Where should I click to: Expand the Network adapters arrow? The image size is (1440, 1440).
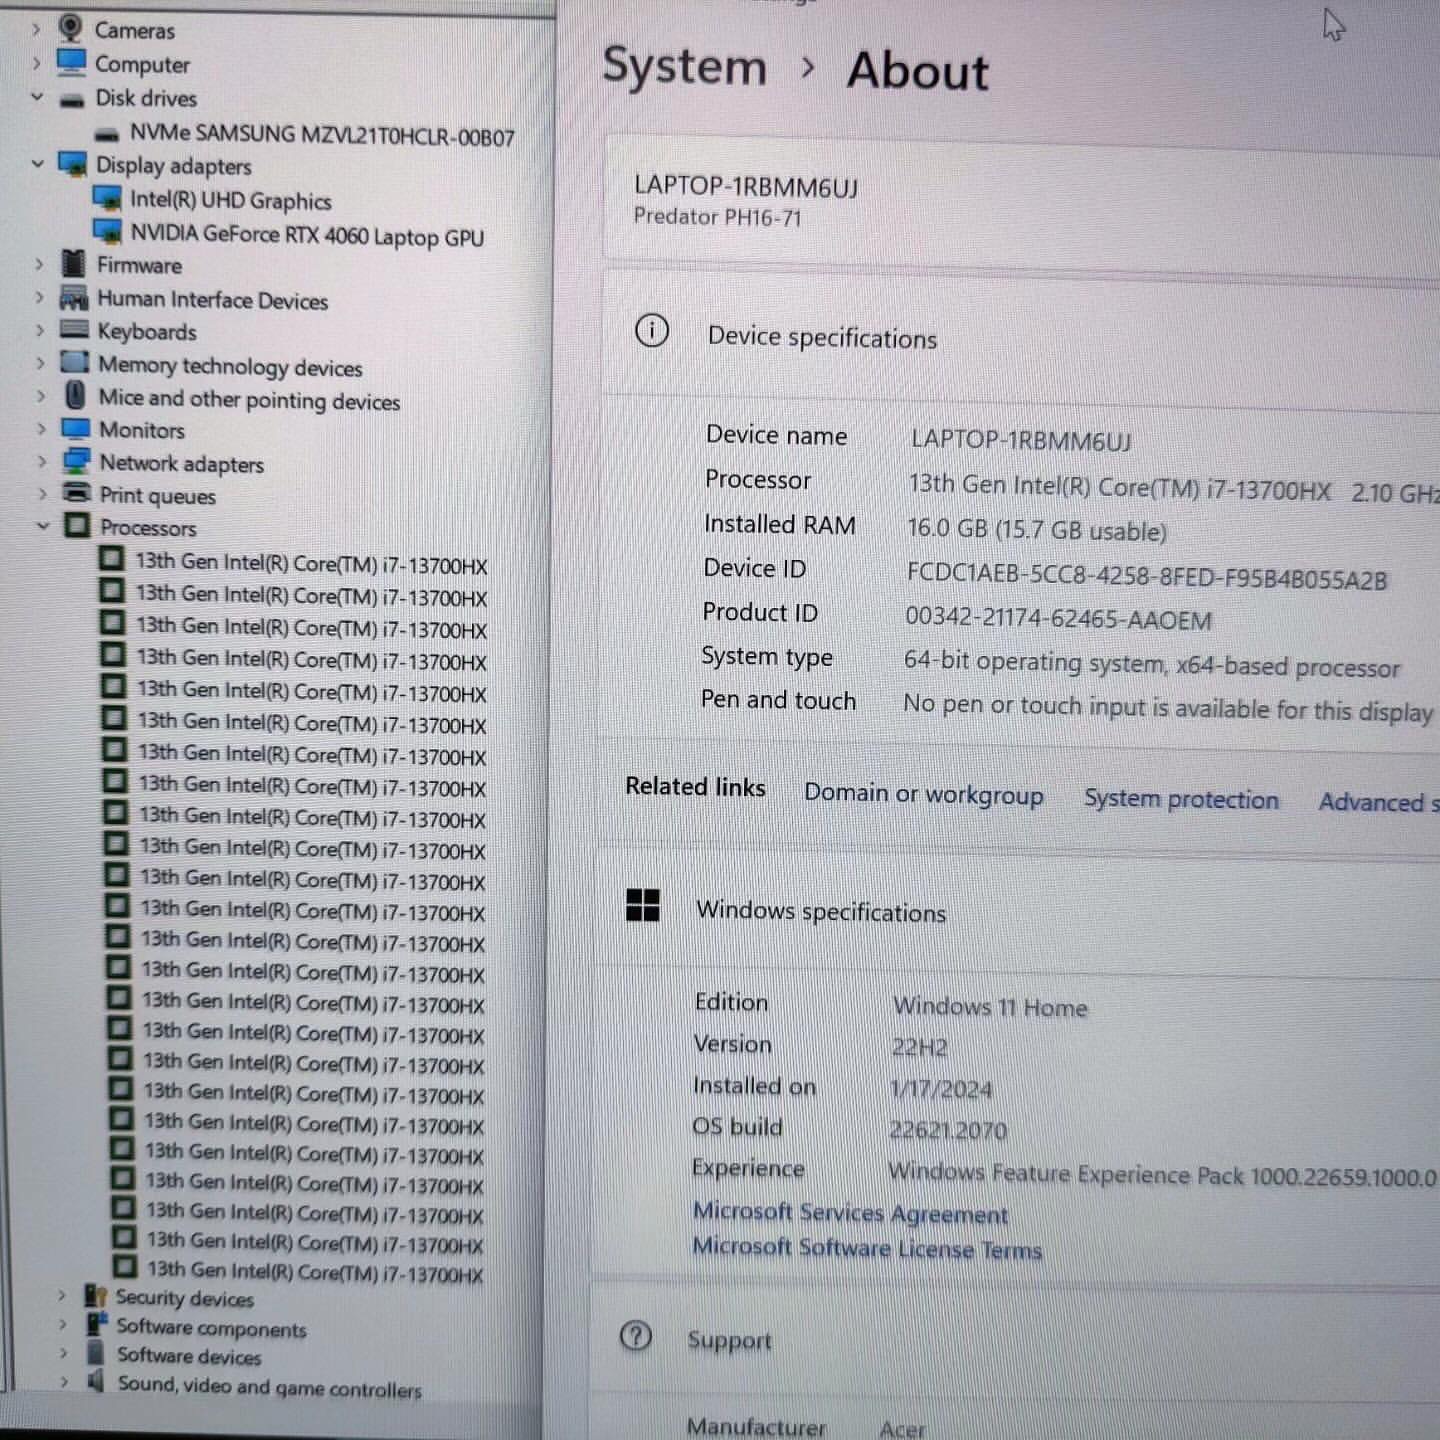pos(42,462)
